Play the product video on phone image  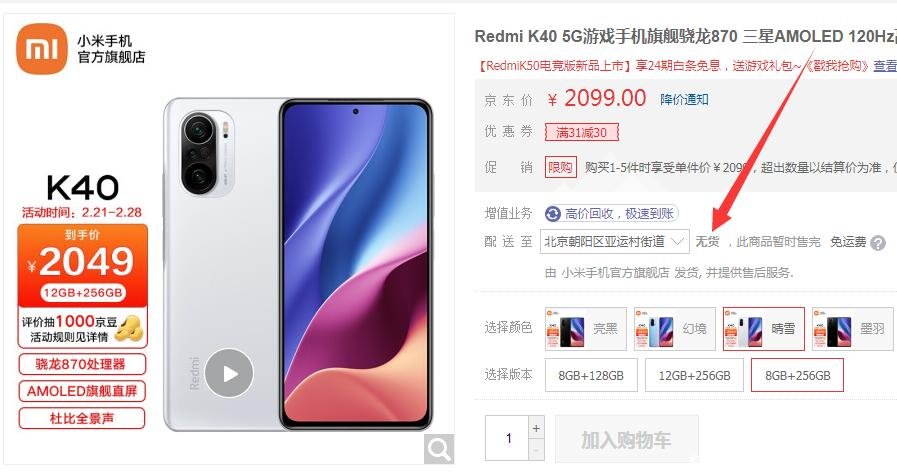229,374
